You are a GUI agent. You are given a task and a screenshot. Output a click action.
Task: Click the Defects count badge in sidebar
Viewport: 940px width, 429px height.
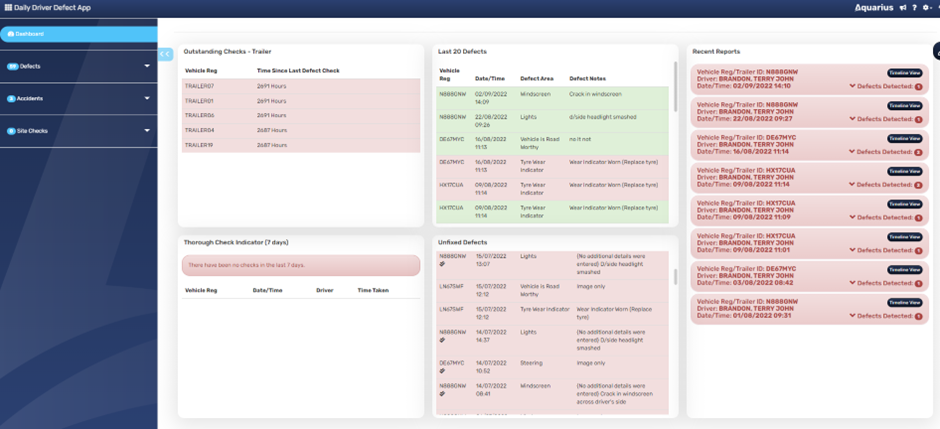pos(13,66)
